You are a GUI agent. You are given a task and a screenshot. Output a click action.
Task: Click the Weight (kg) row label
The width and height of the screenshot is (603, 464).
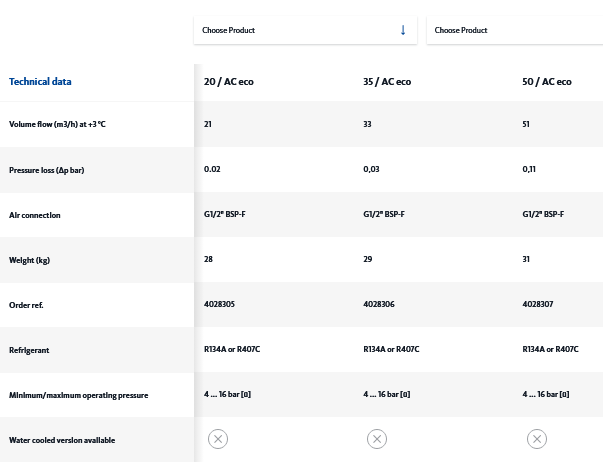(29, 260)
